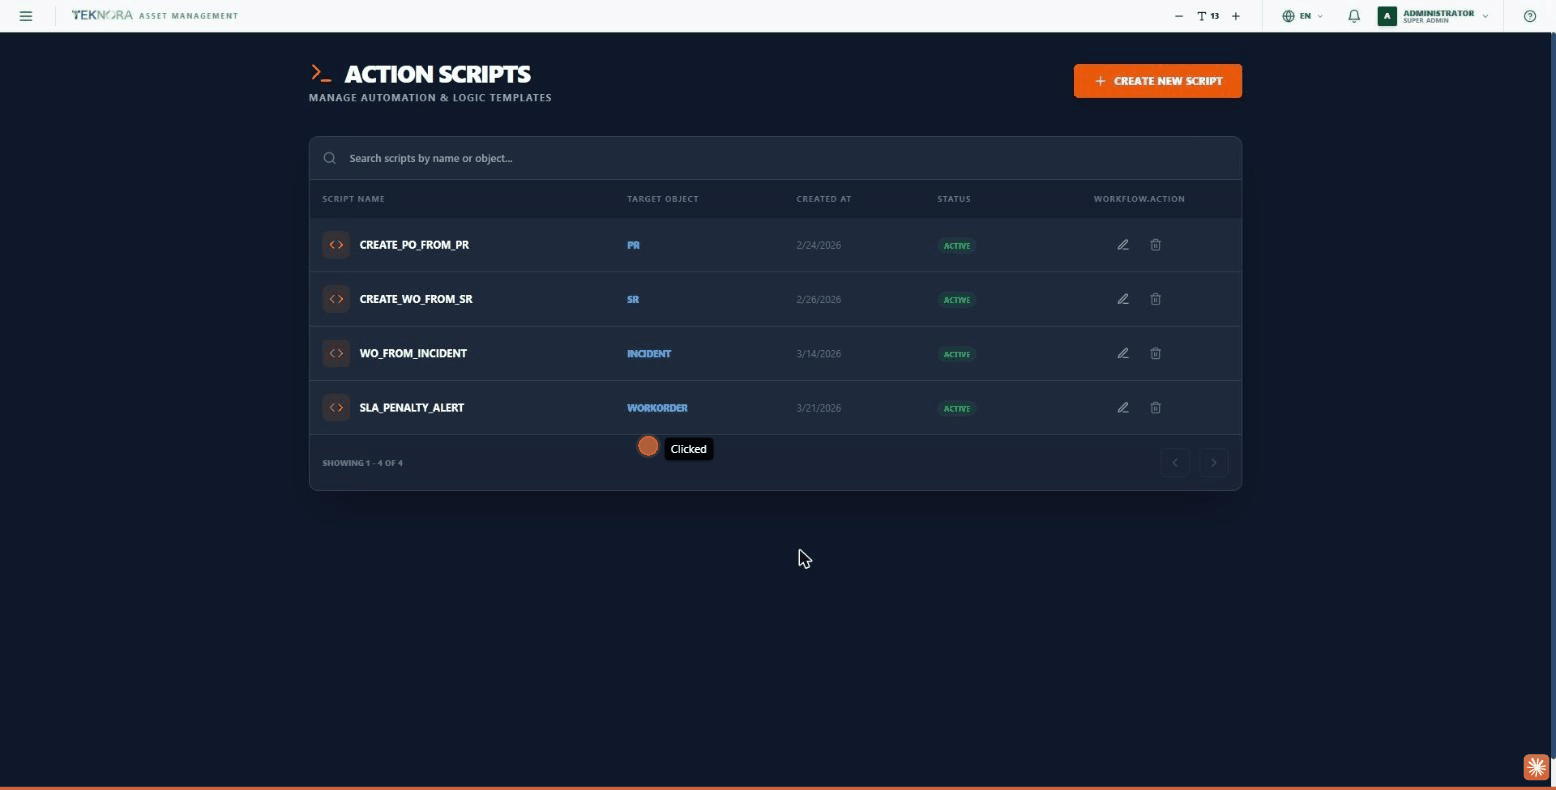Screen dimensions: 1556x790
Task: Click Create New Script button
Action: click(1158, 81)
